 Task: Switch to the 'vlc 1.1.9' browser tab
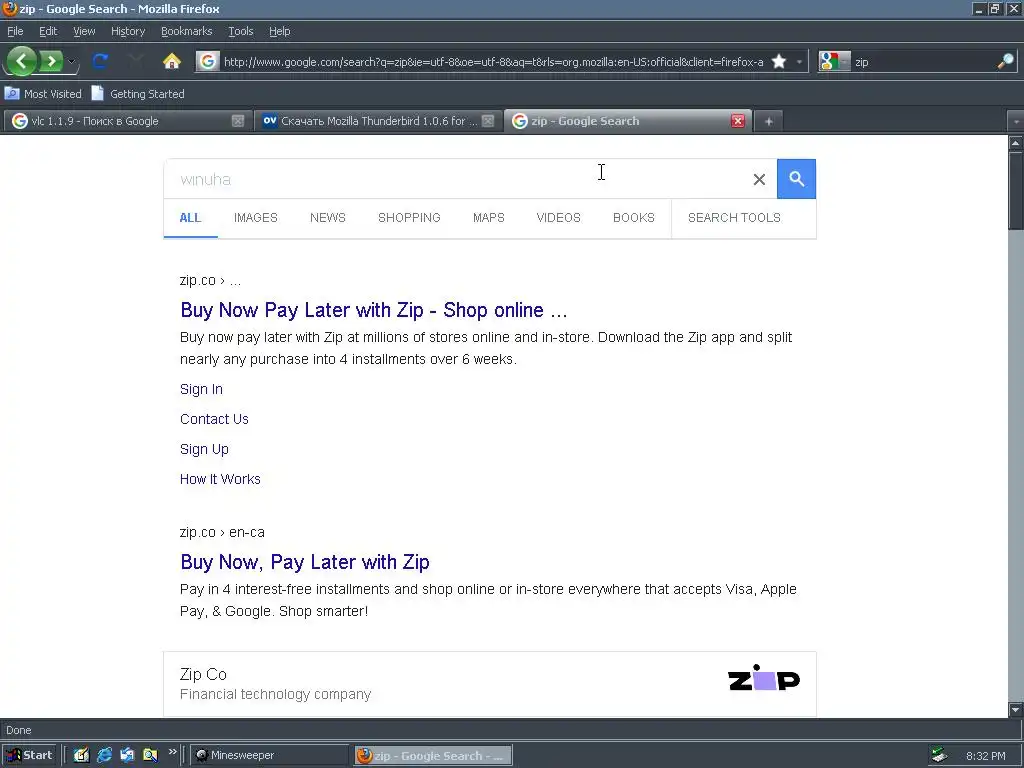click(127, 121)
